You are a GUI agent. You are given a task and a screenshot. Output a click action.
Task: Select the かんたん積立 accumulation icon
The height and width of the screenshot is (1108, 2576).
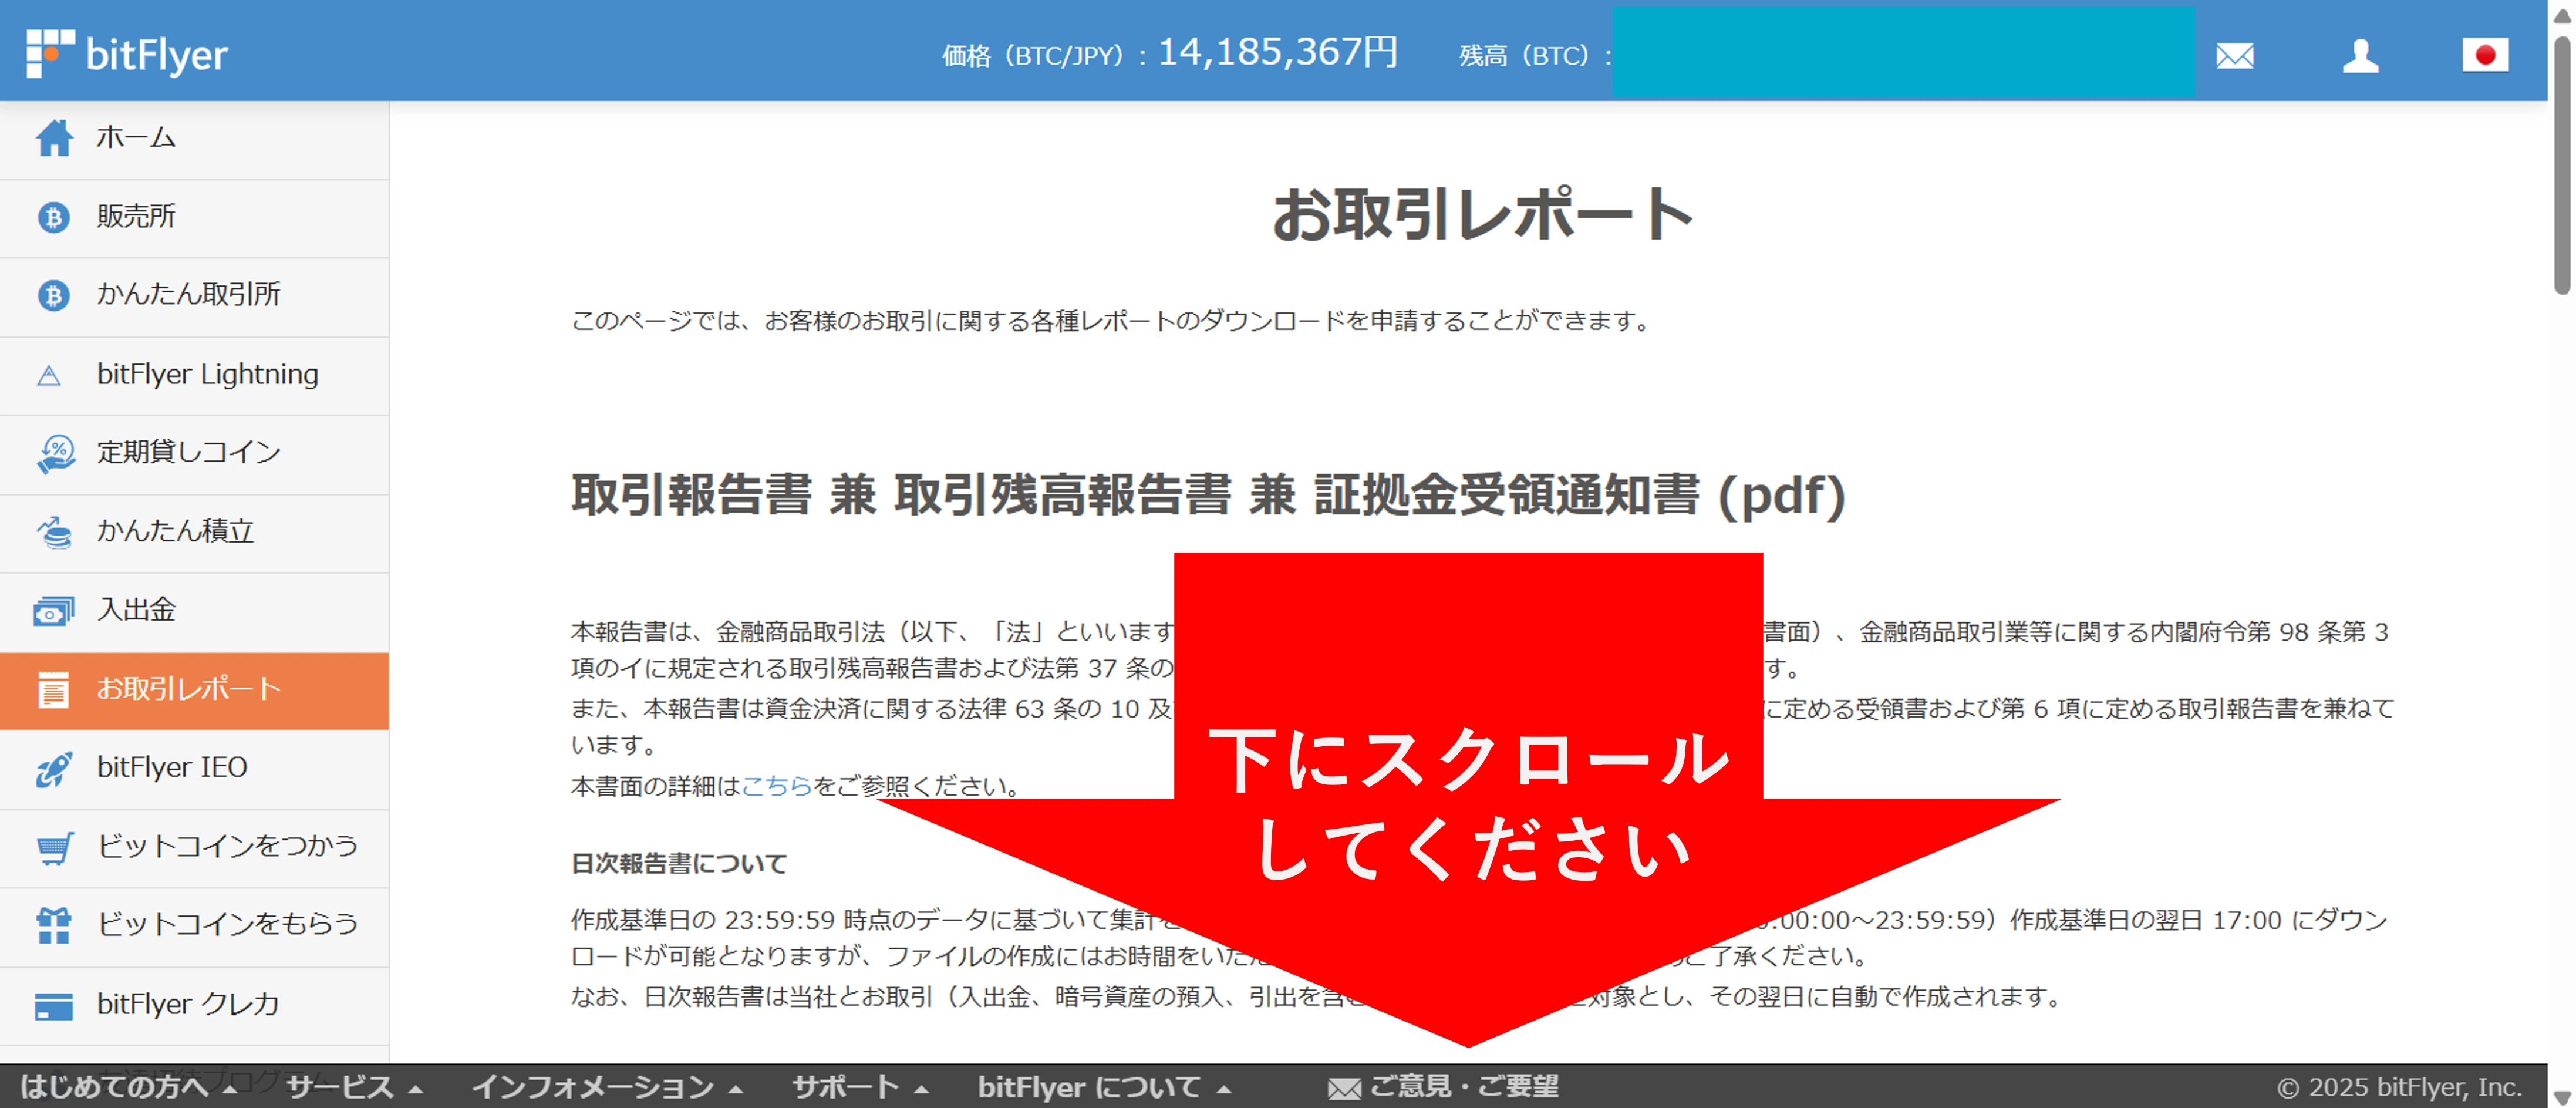point(55,531)
